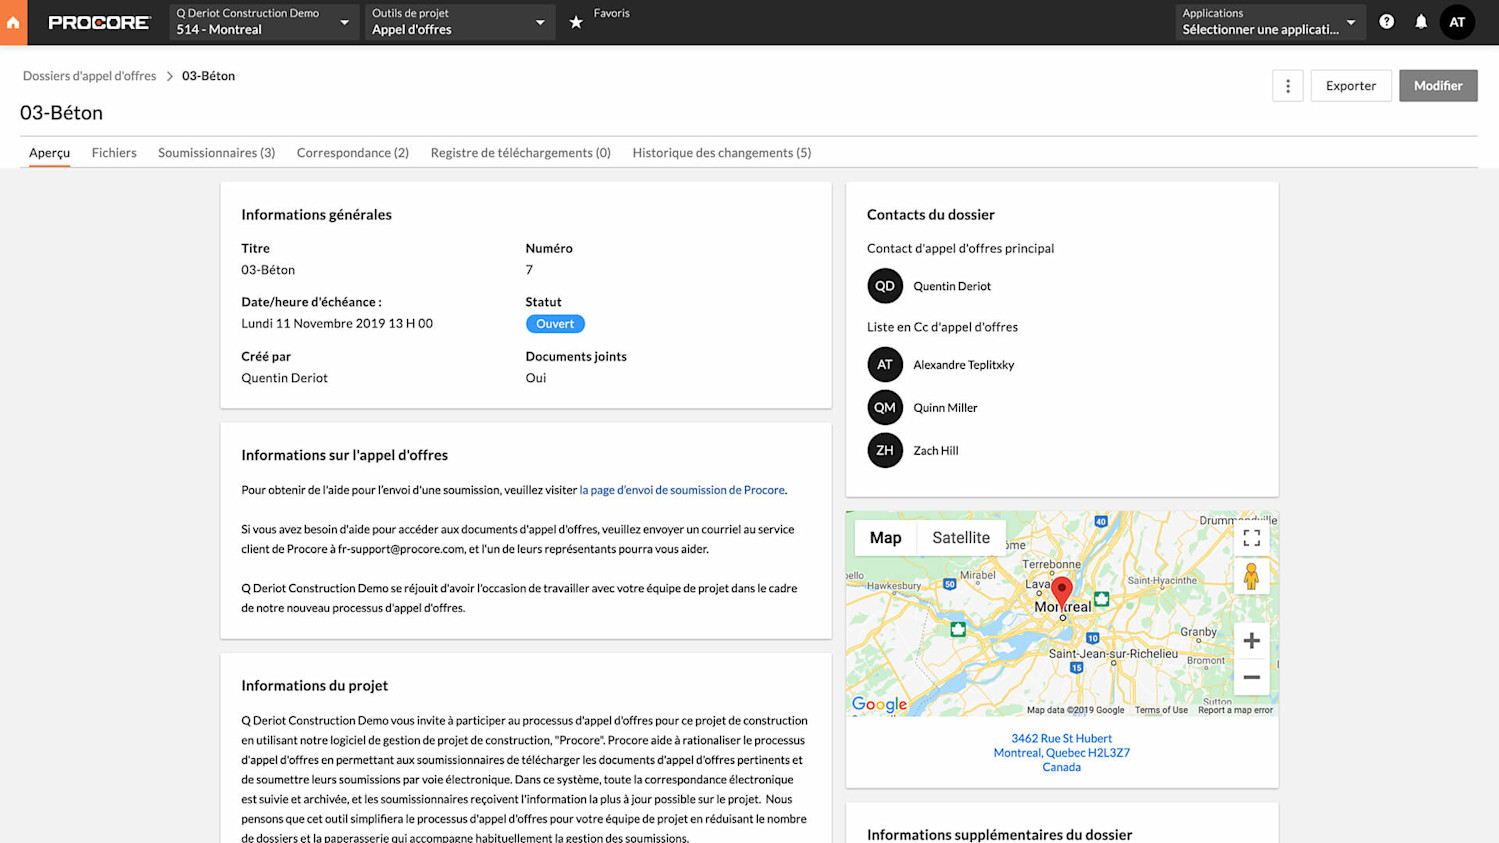The height and width of the screenshot is (843, 1499).
Task: Click the Informations générales heading
Action: click(x=316, y=215)
